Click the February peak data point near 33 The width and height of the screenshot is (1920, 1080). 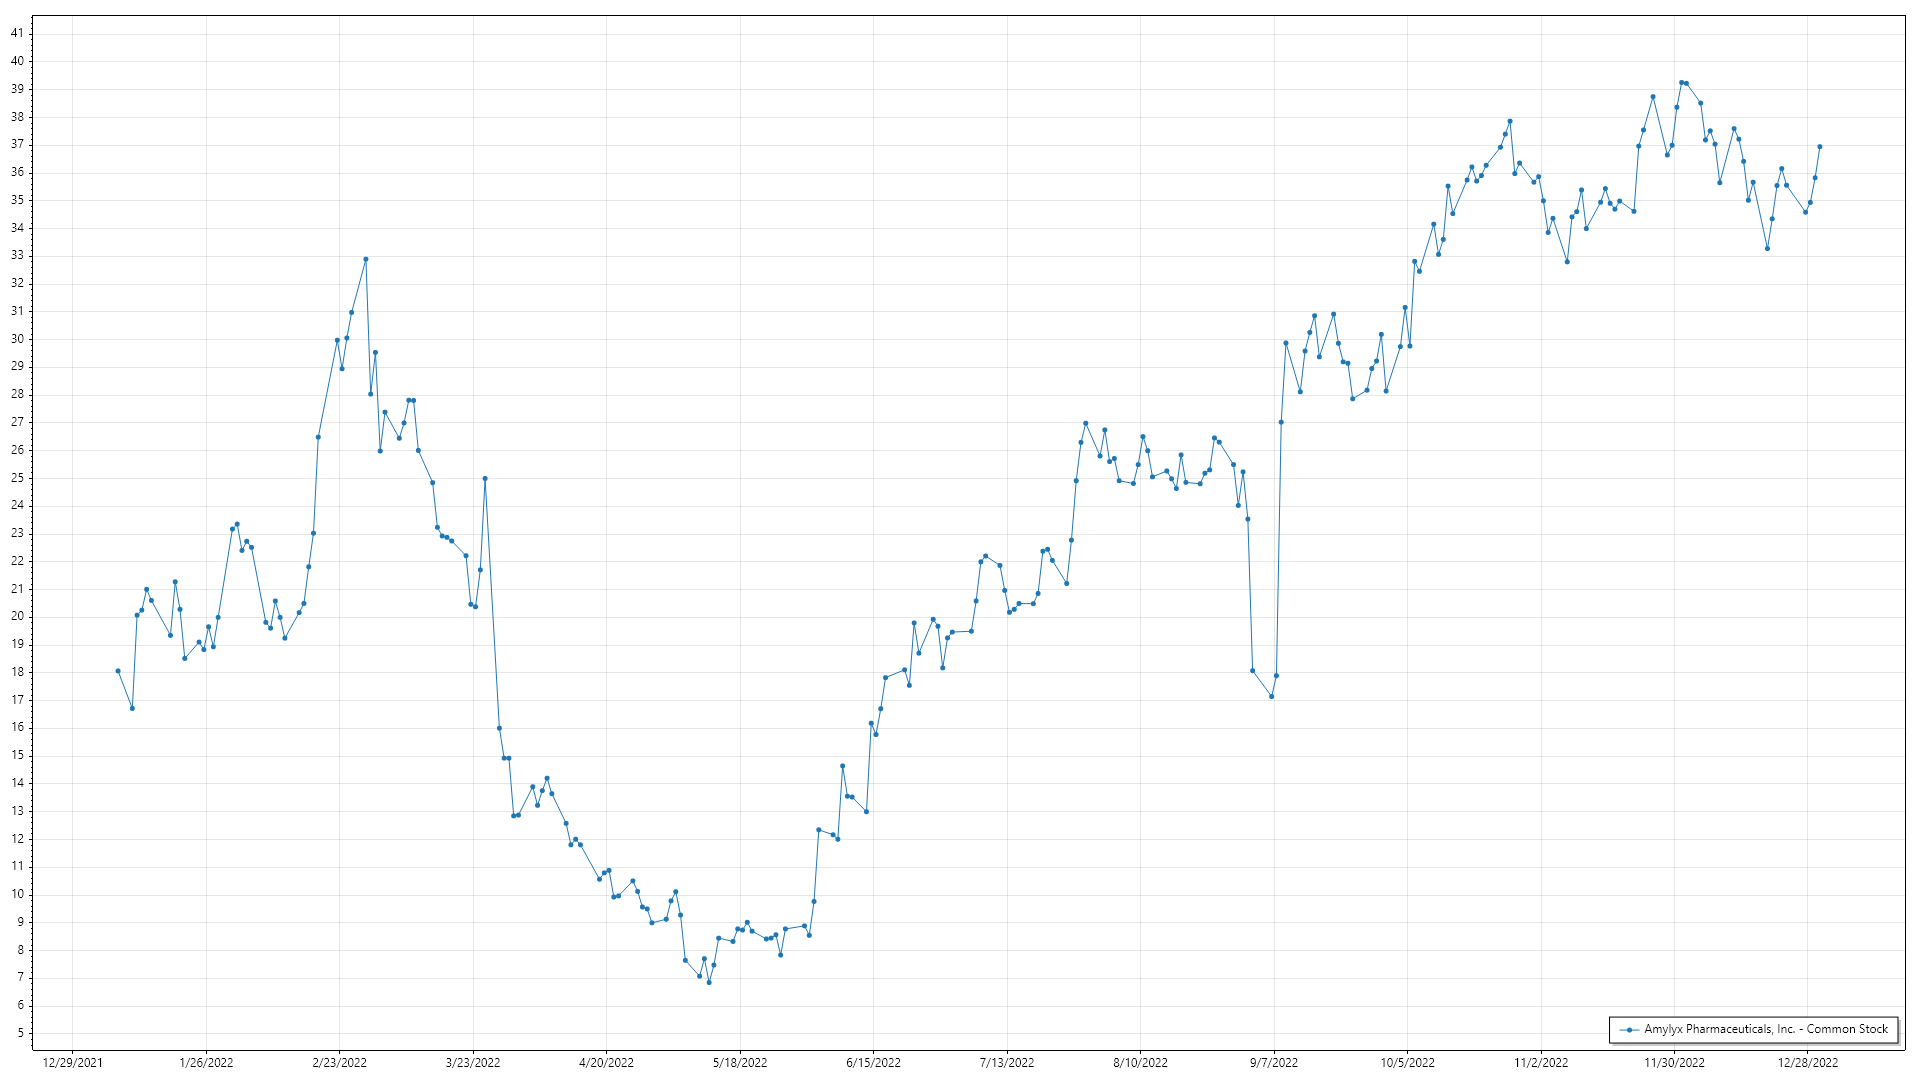click(x=366, y=259)
